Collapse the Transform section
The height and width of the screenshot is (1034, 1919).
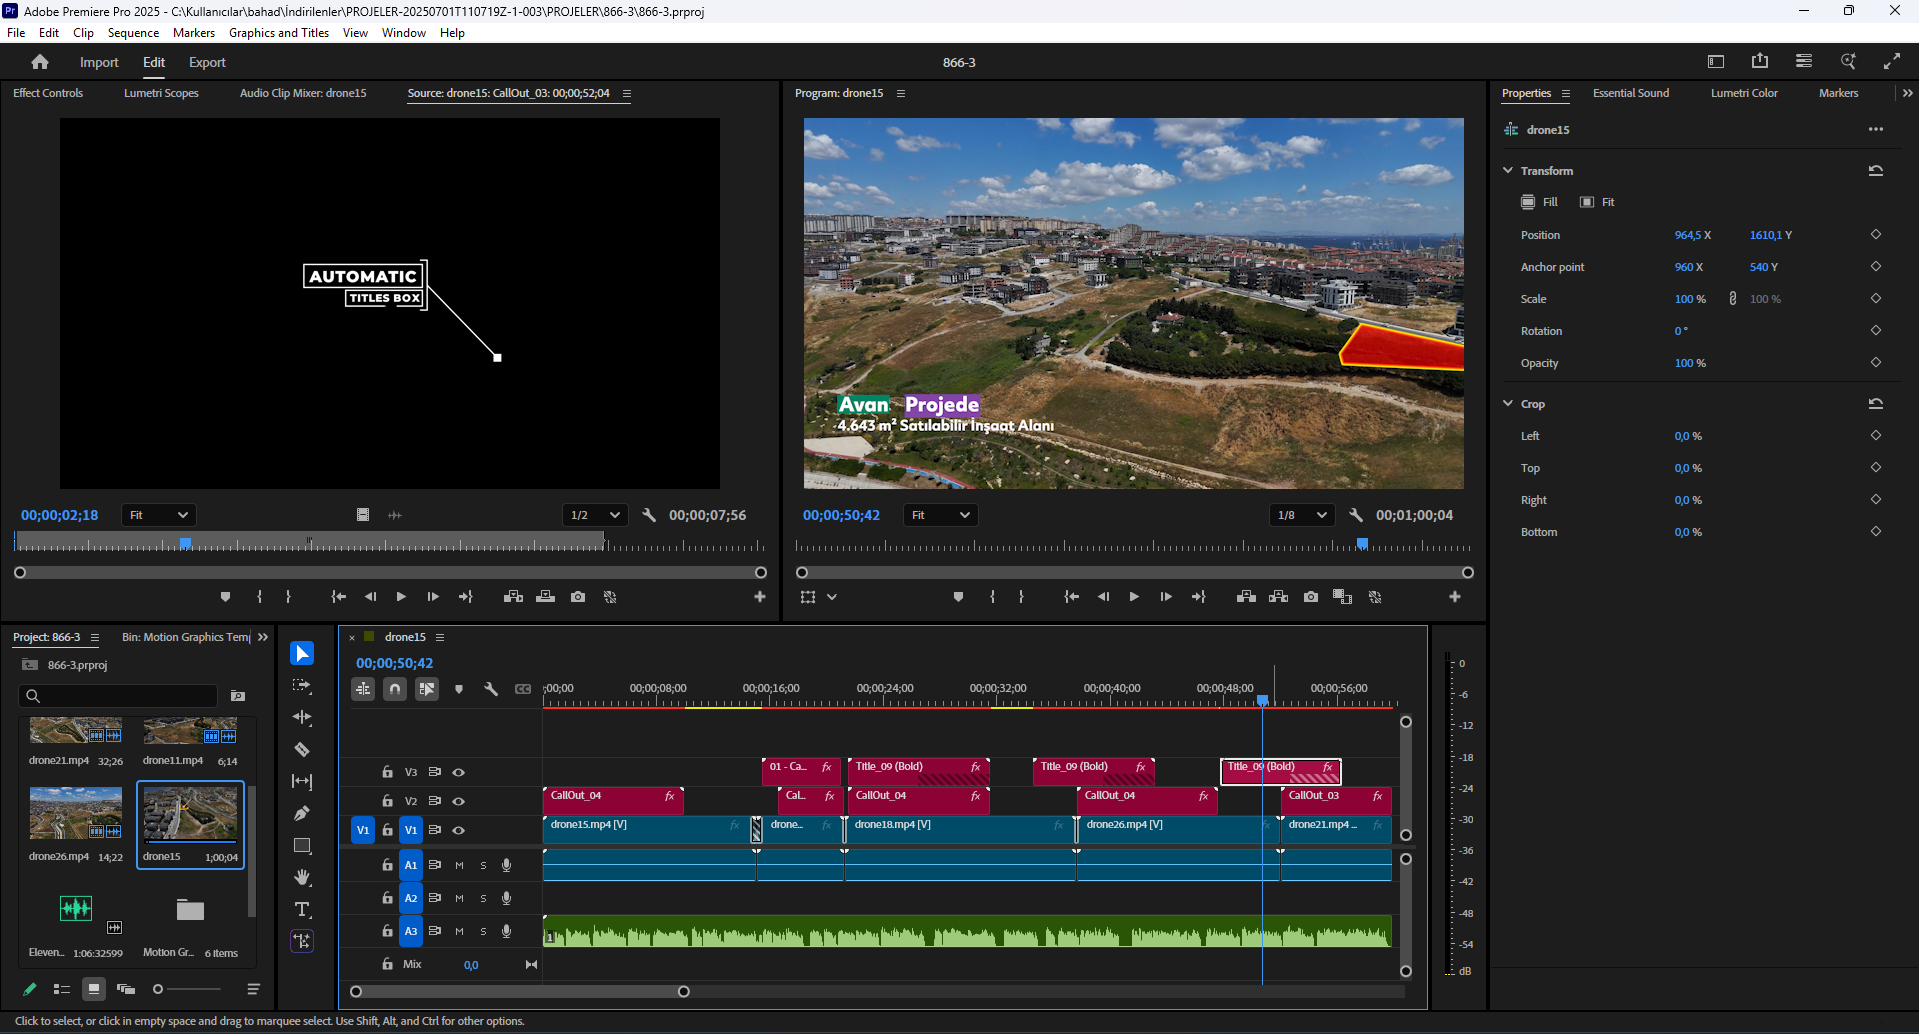pos(1508,171)
